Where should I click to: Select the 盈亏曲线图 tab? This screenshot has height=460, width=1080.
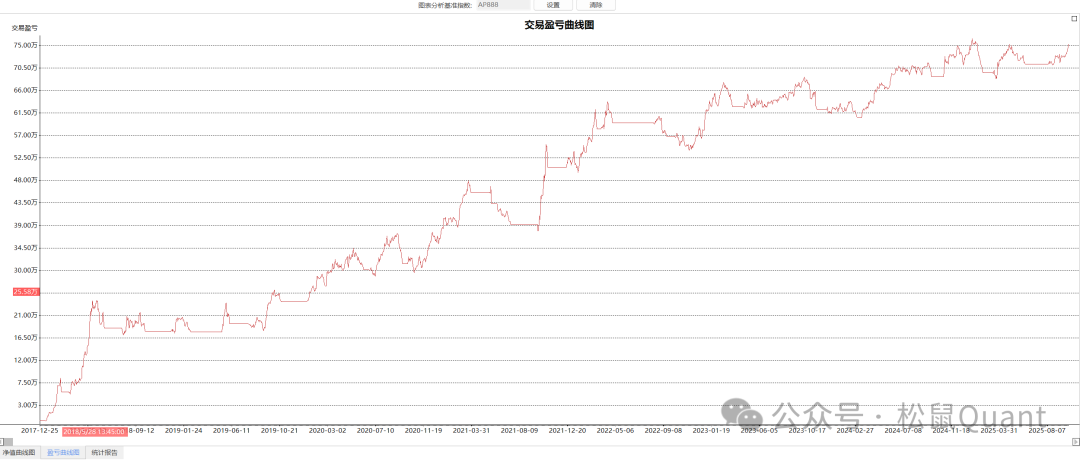click(62, 453)
